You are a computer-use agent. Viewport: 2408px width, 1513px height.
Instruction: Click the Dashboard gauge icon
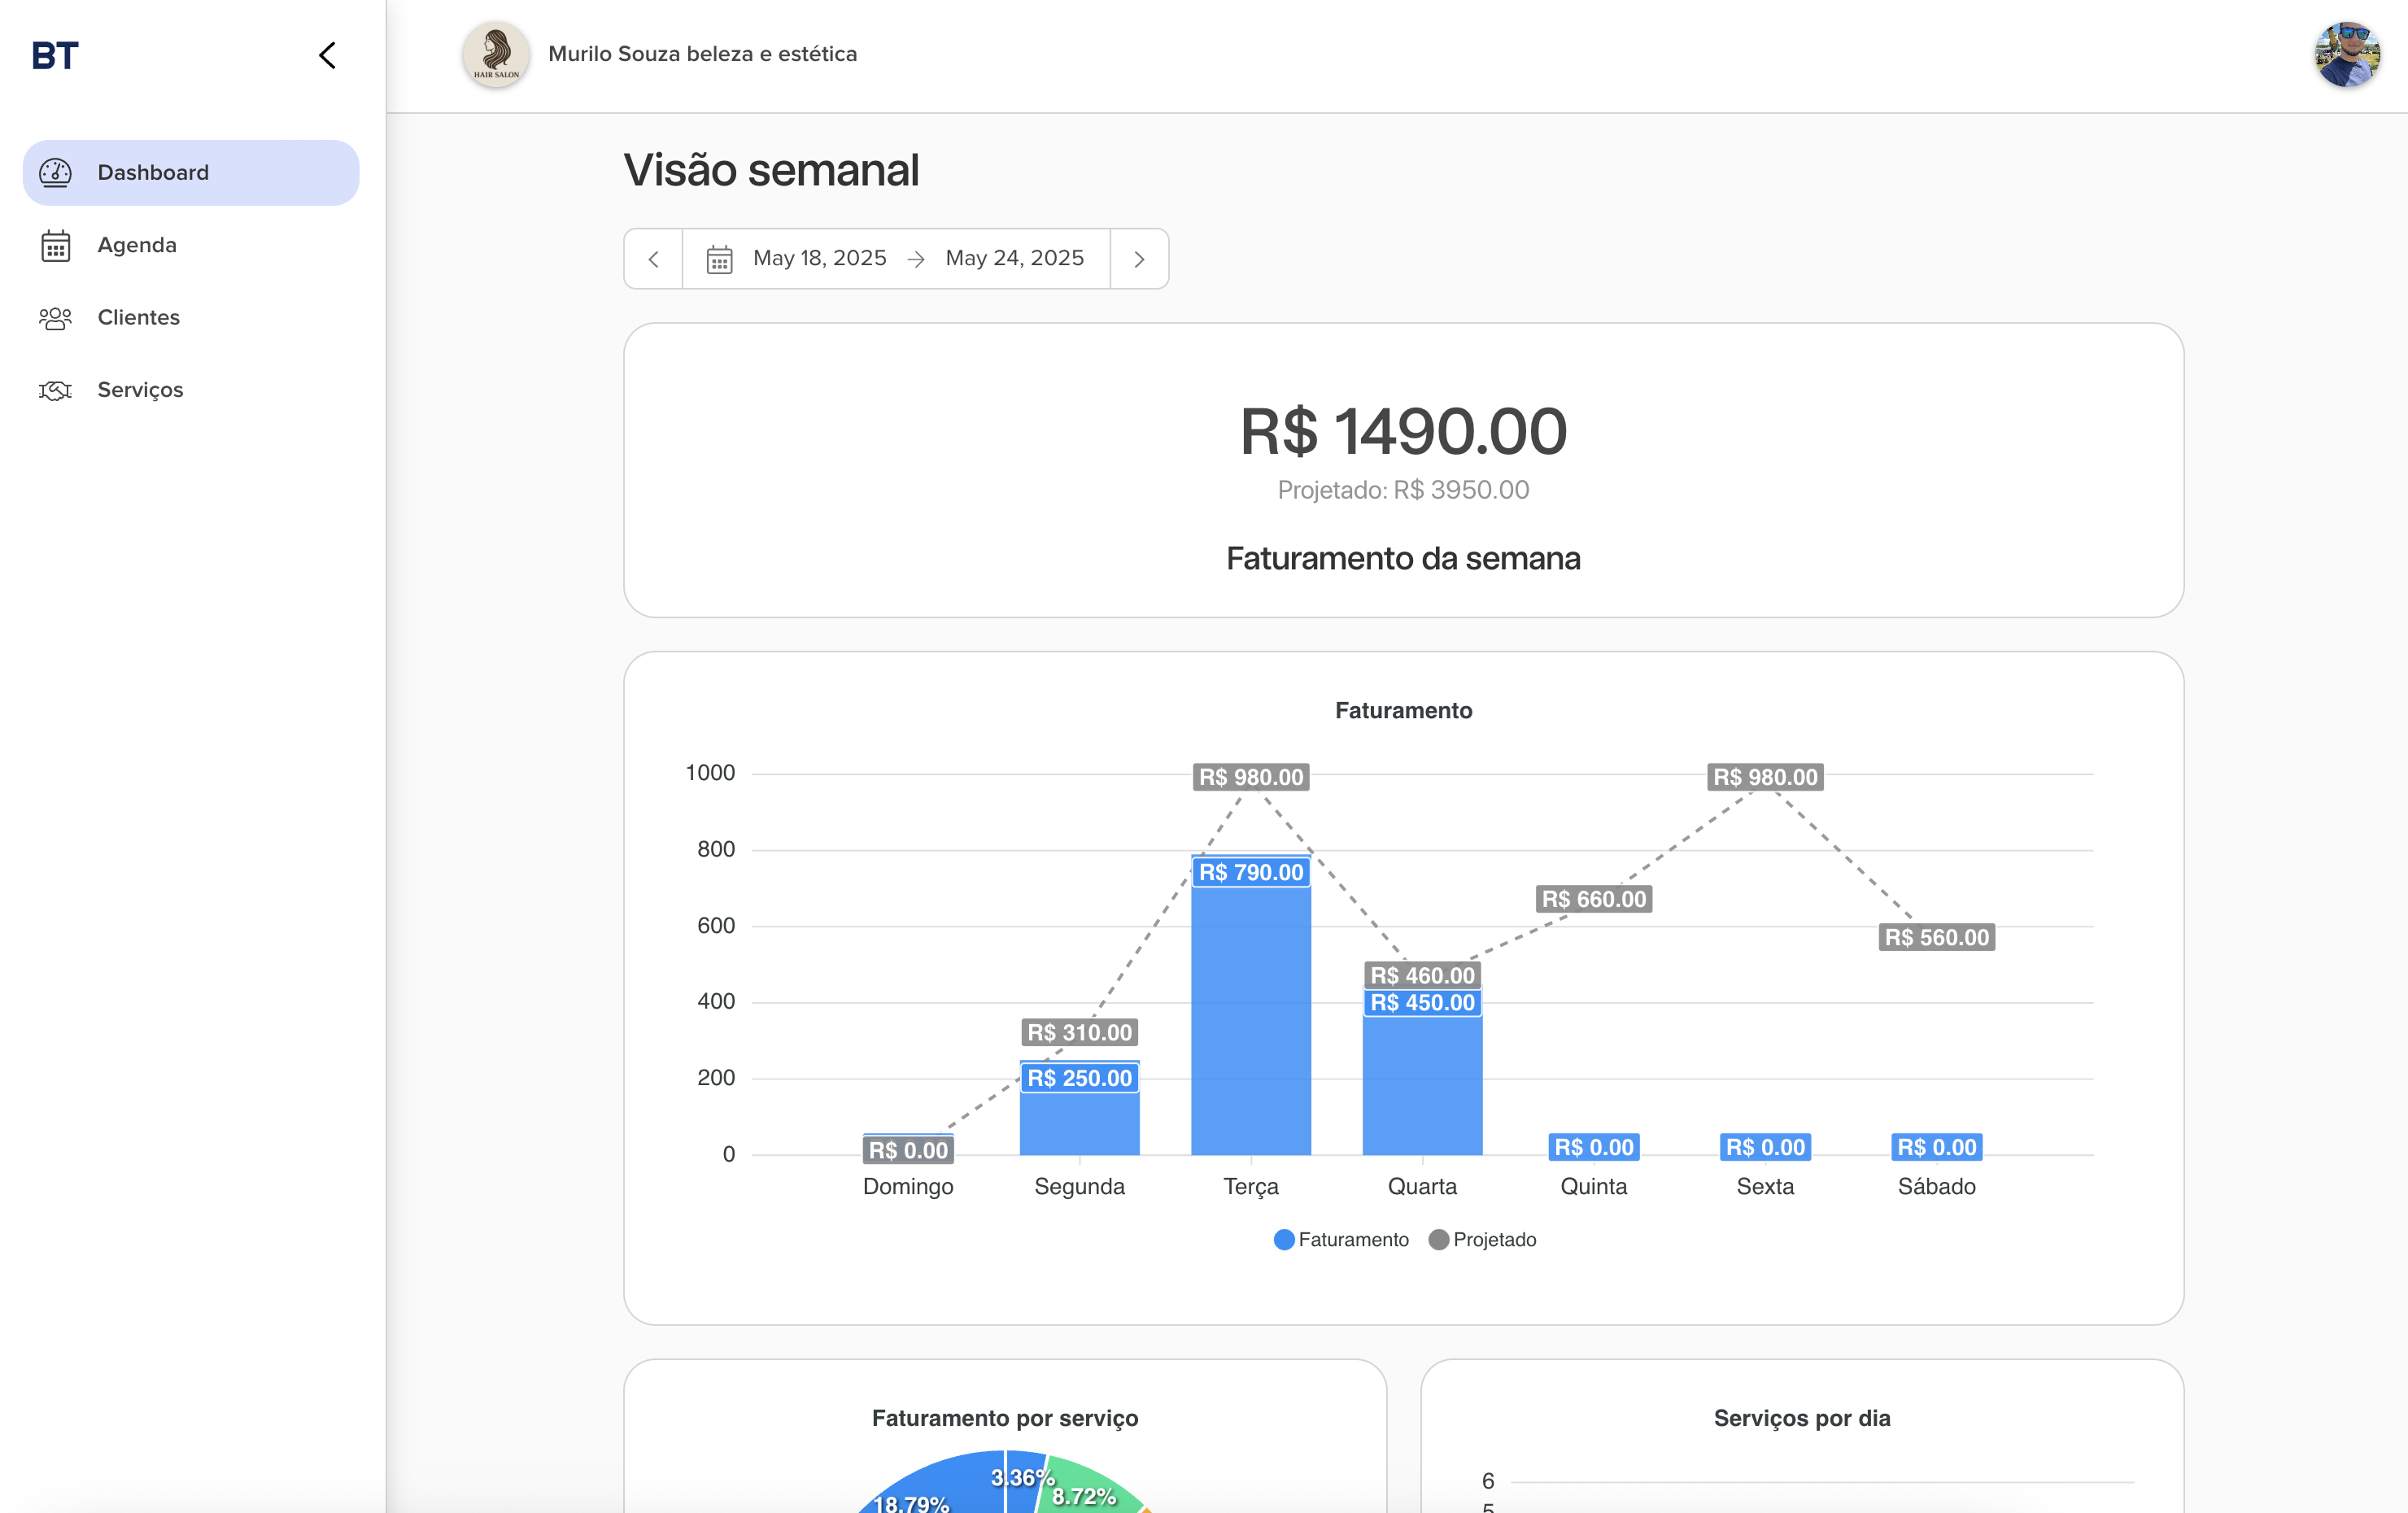click(55, 173)
